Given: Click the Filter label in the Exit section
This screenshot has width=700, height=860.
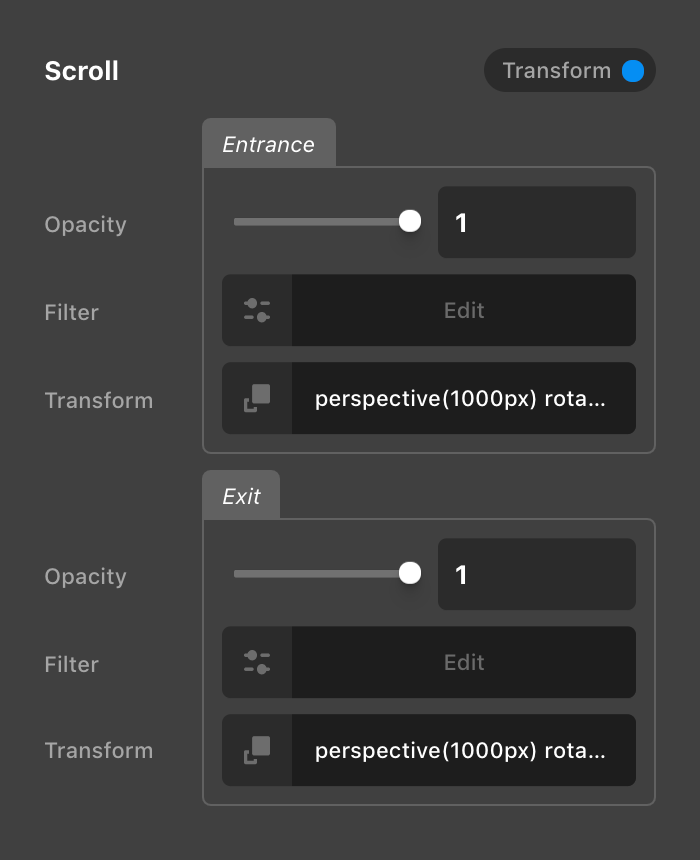Looking at the screenshot, I should click(x=72, y=664).
